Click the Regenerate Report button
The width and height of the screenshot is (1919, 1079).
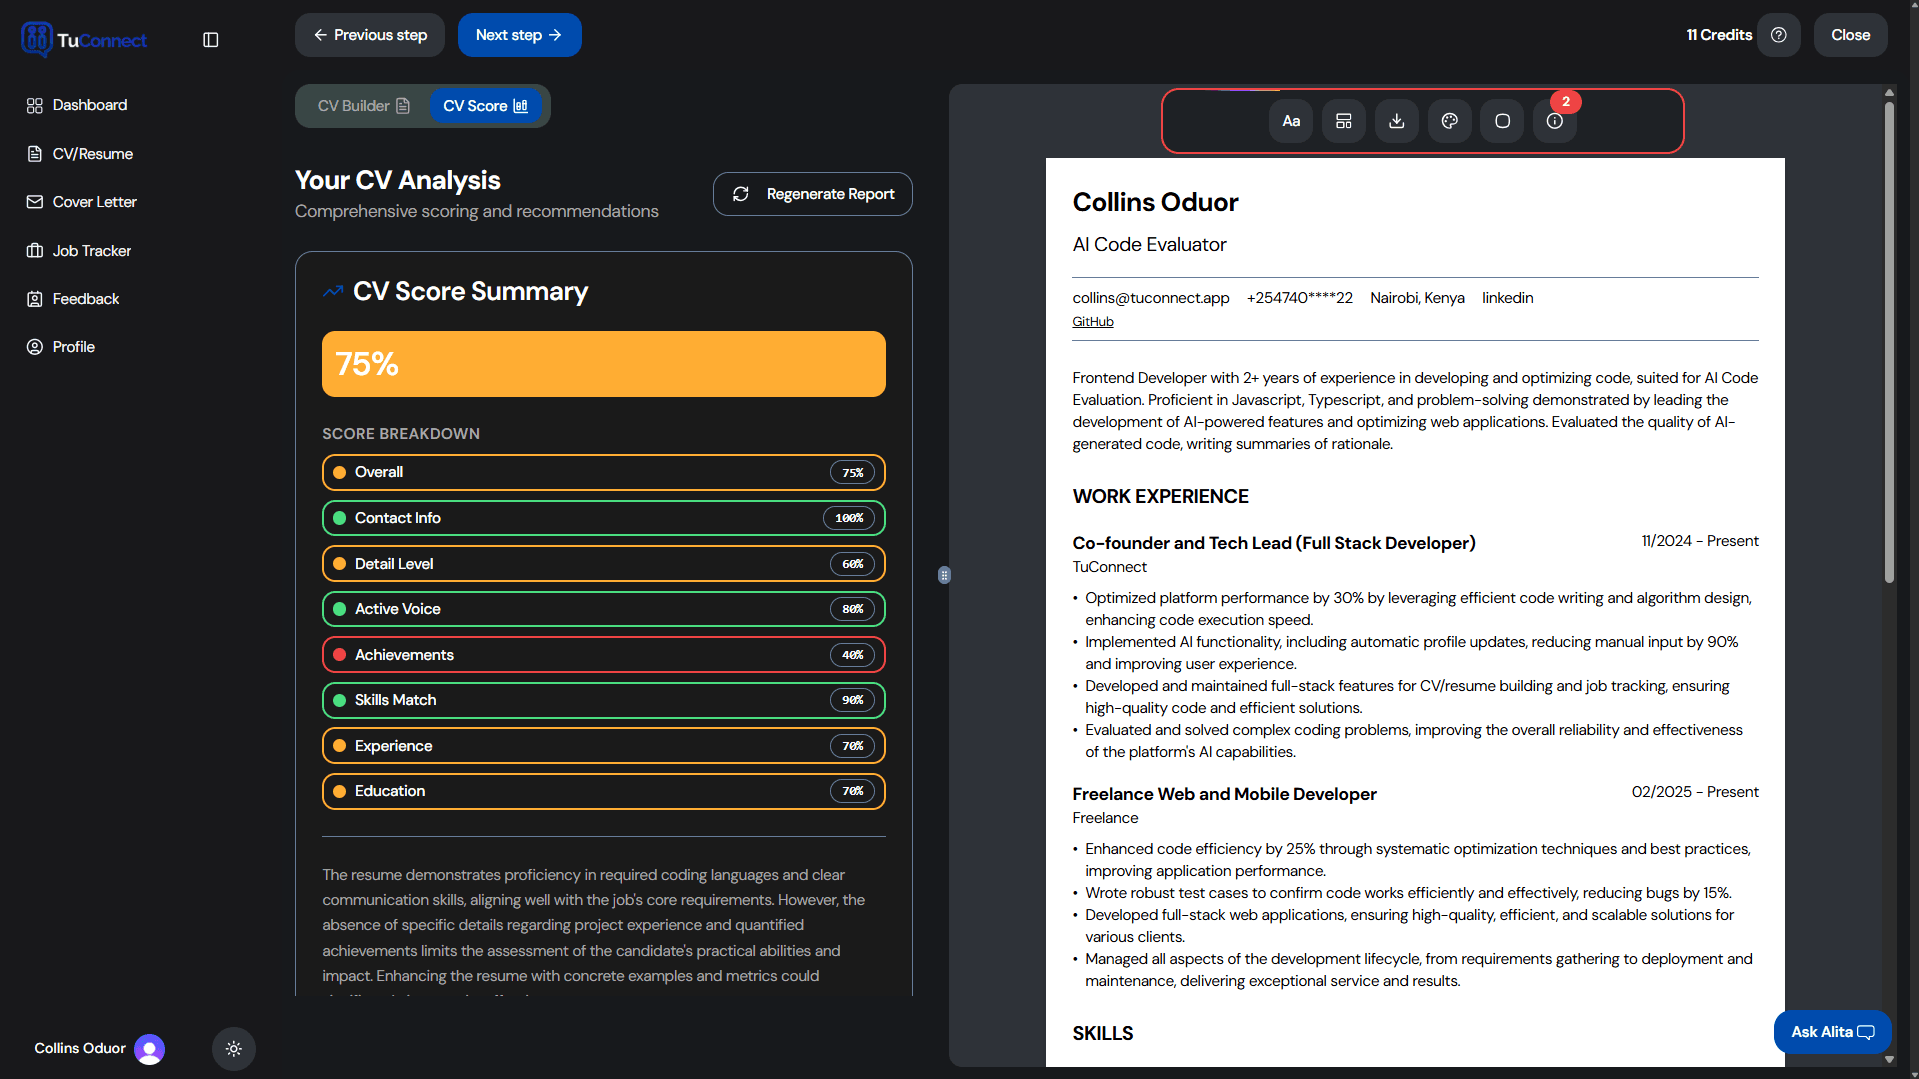[x=811, y=193]
